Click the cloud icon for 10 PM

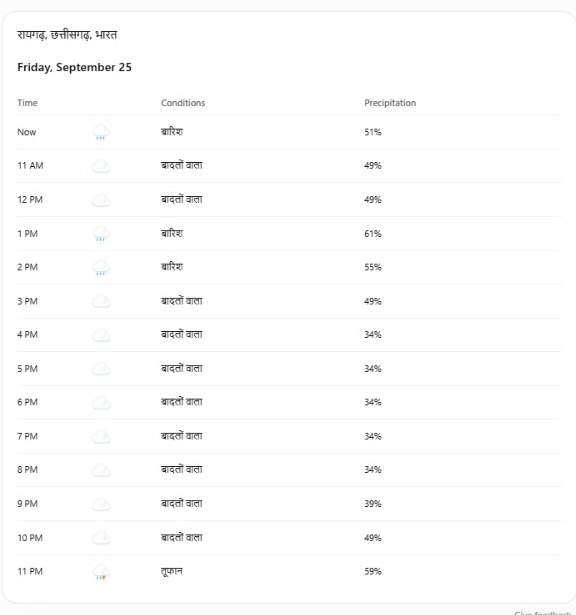(101, 538)
